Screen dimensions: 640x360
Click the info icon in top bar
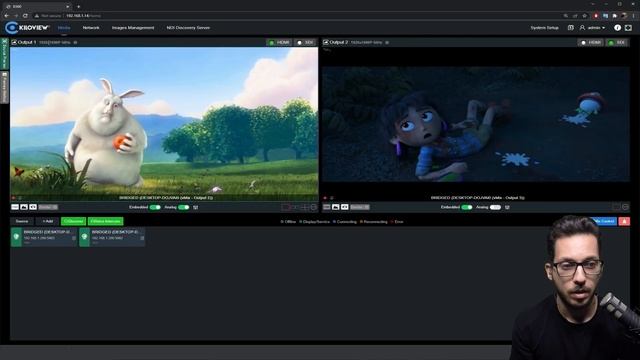coord(617,28)
